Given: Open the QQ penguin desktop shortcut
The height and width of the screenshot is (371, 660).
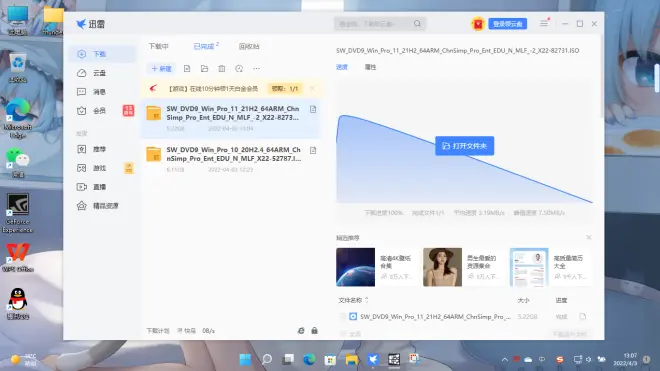Looking at the screenshot, I should tap(17, 303).
